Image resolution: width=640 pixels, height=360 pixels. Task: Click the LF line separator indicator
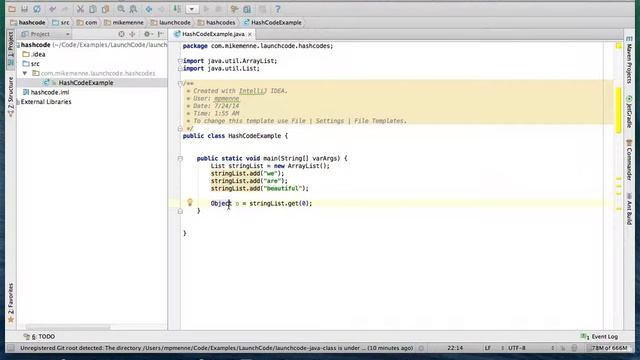click(488, 348)
